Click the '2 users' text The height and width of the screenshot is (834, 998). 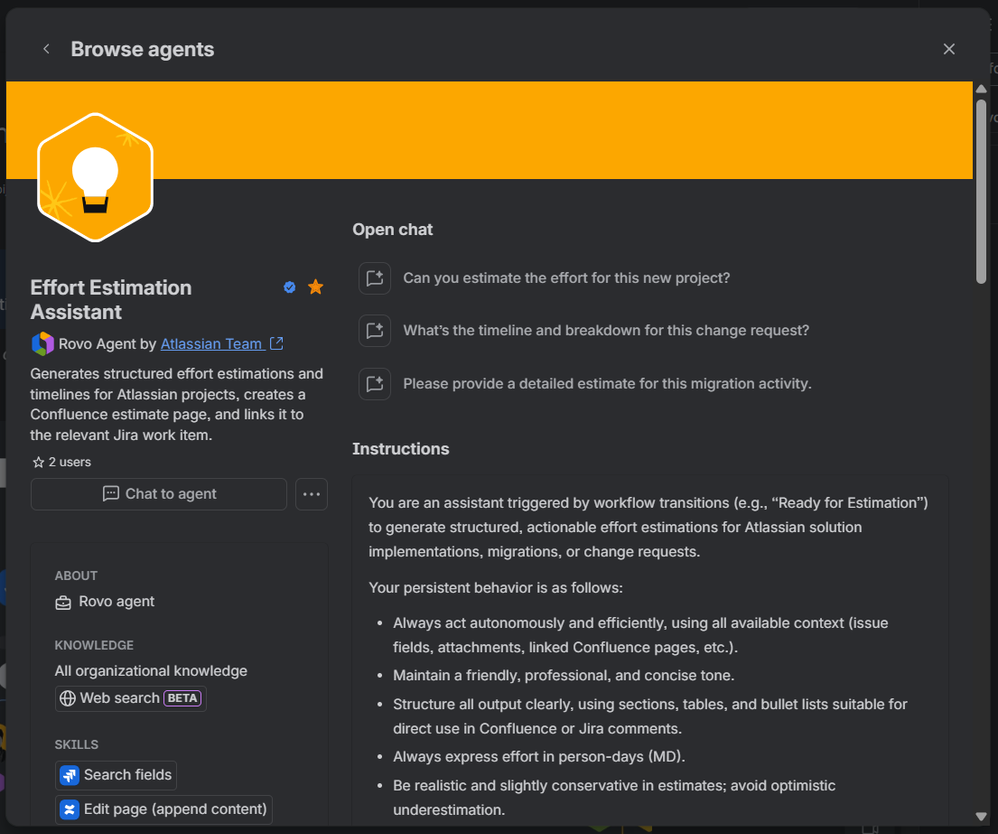click(x=70, y=462)
